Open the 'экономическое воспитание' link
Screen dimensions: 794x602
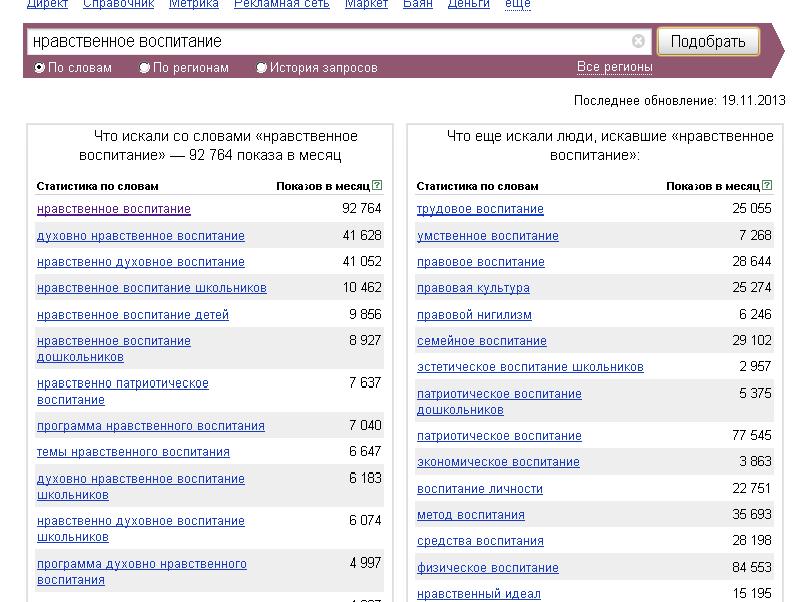[498, 462]
